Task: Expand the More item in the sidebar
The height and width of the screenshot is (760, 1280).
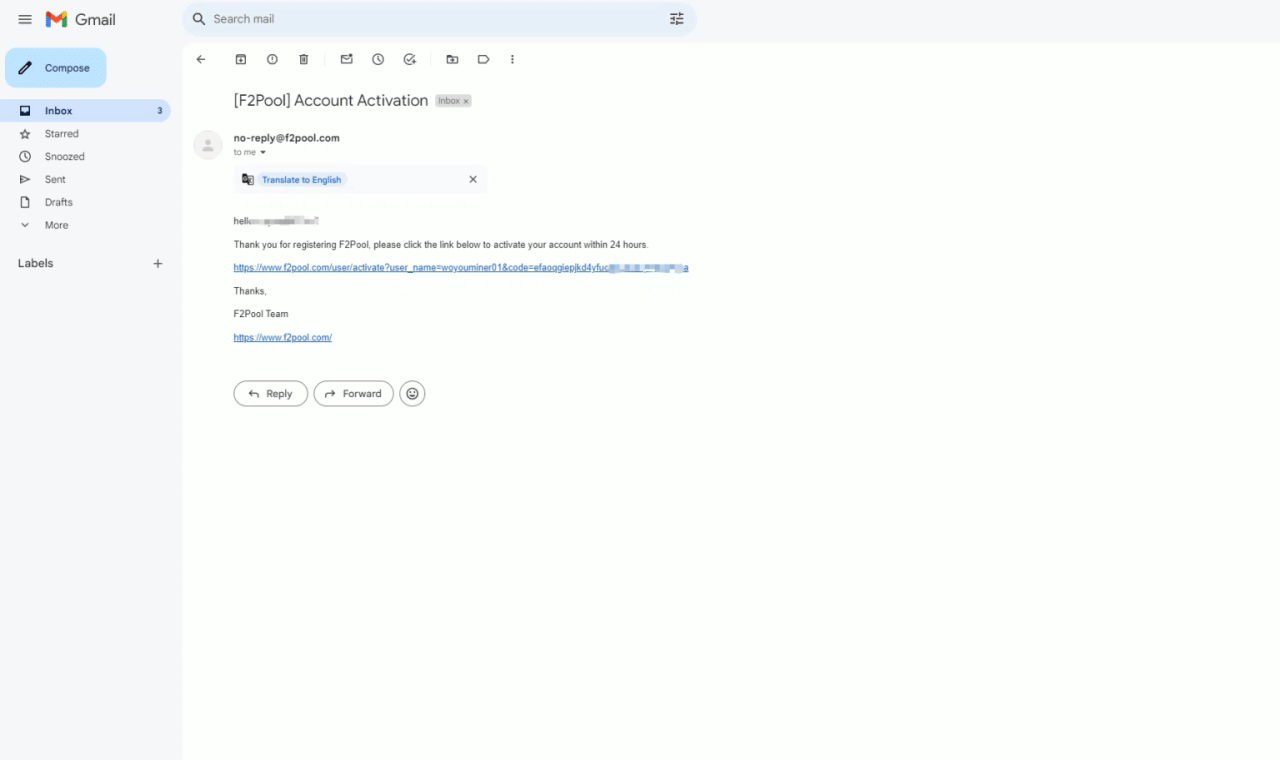Action: coord(56,225)
